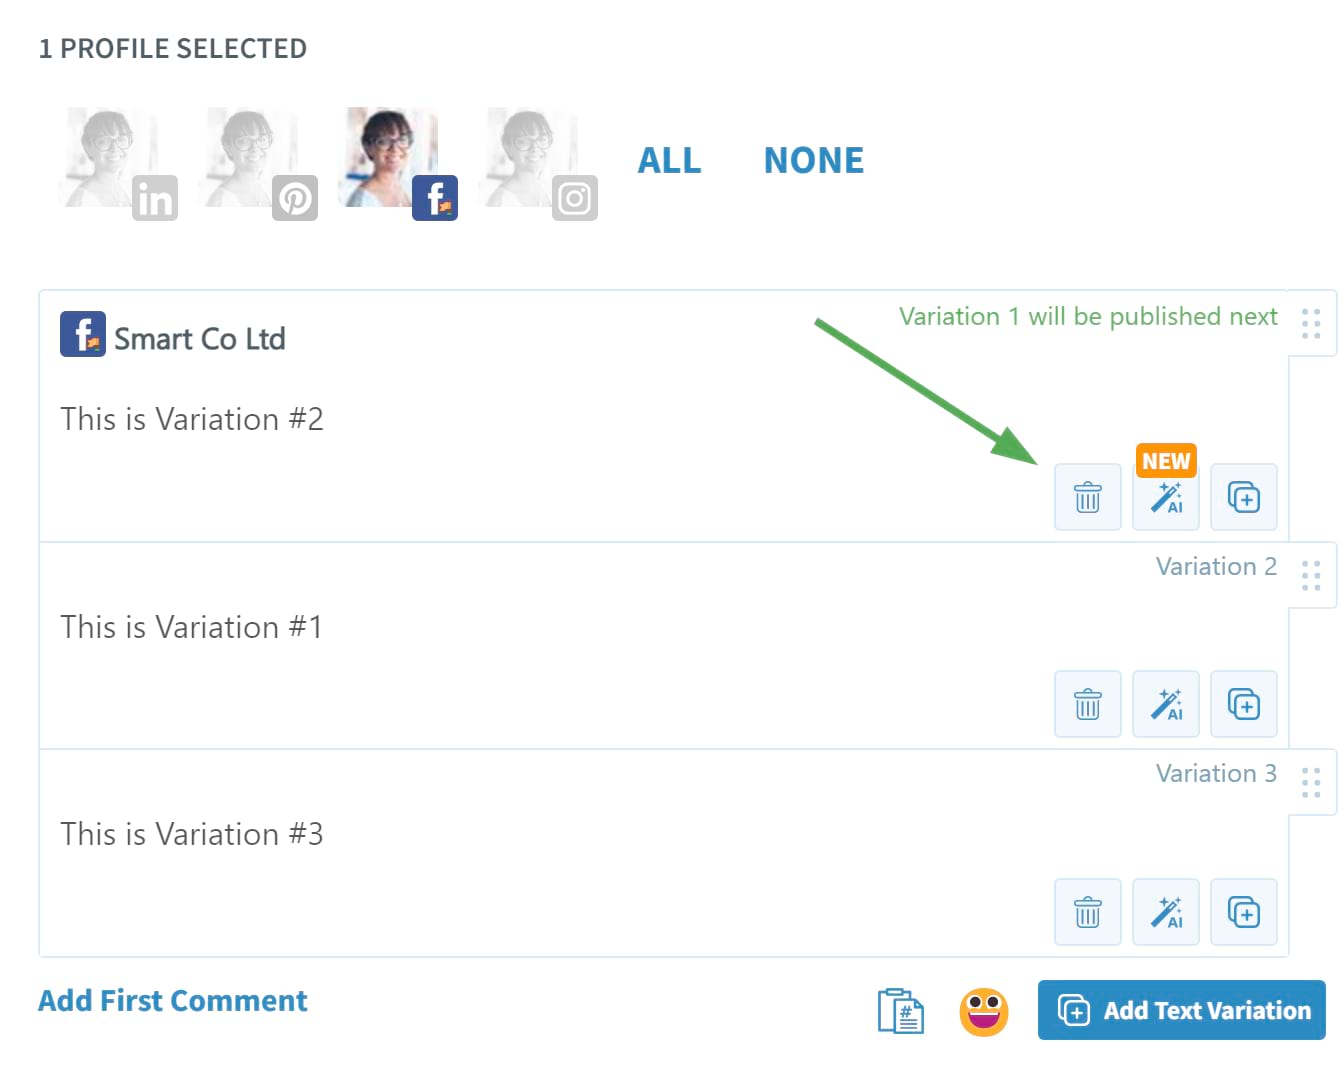Click NONE to deselect all profiles
1344x1081 pixels.
(x=813, y=160)
